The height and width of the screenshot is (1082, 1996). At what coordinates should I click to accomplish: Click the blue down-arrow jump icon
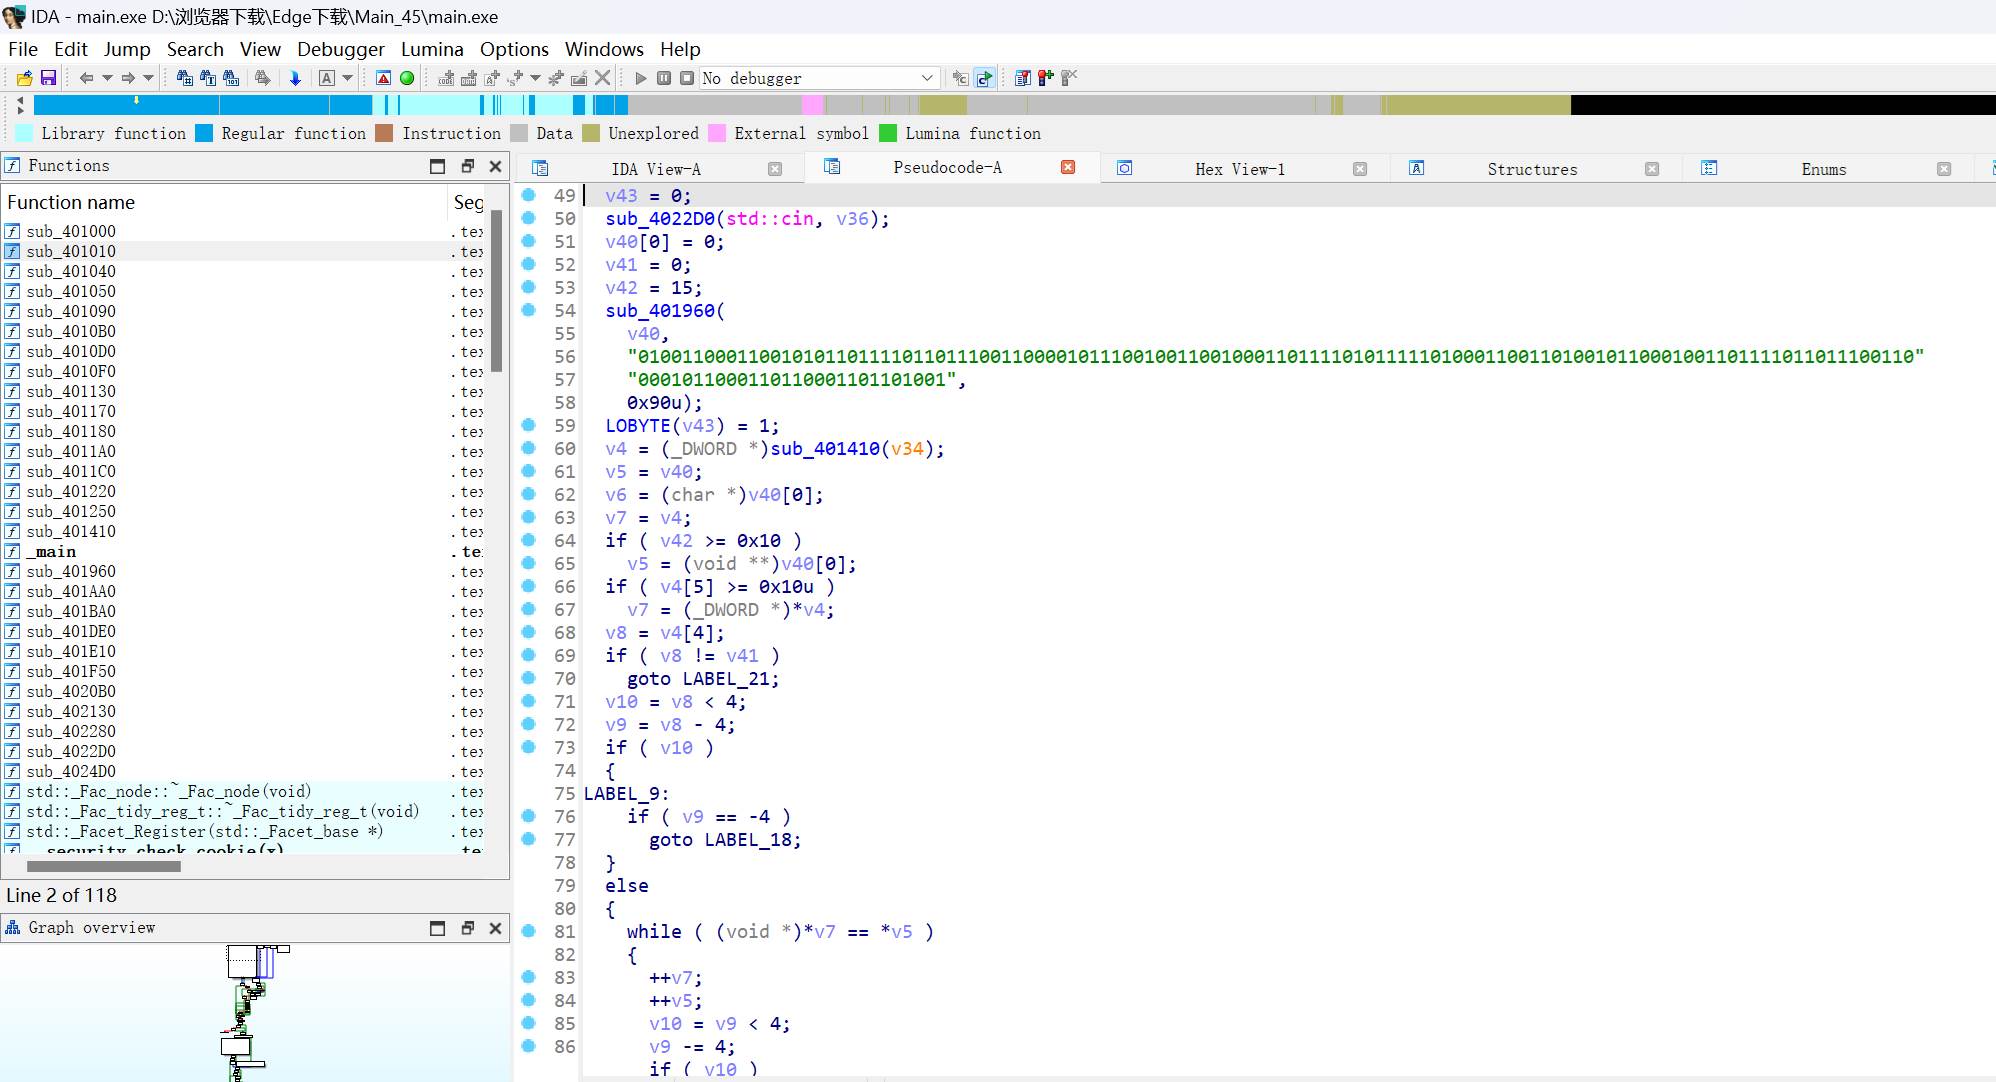pyautogui.click(x=295, y=78)
